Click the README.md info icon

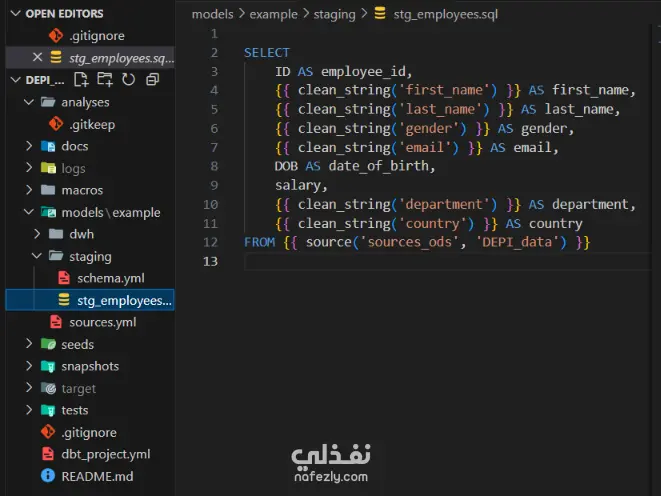point(48,475)
